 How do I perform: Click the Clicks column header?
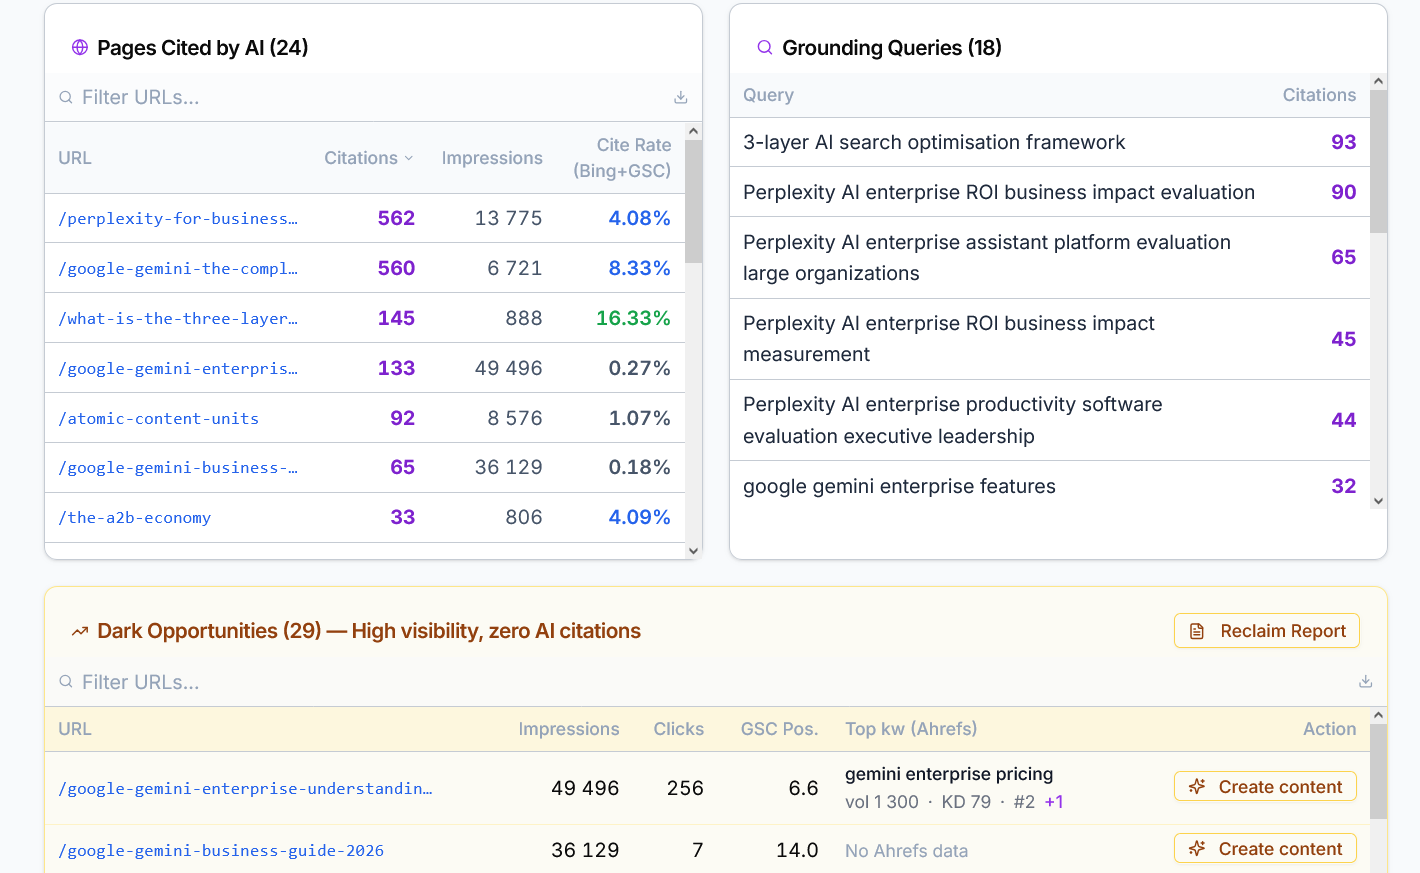point(679,729)
